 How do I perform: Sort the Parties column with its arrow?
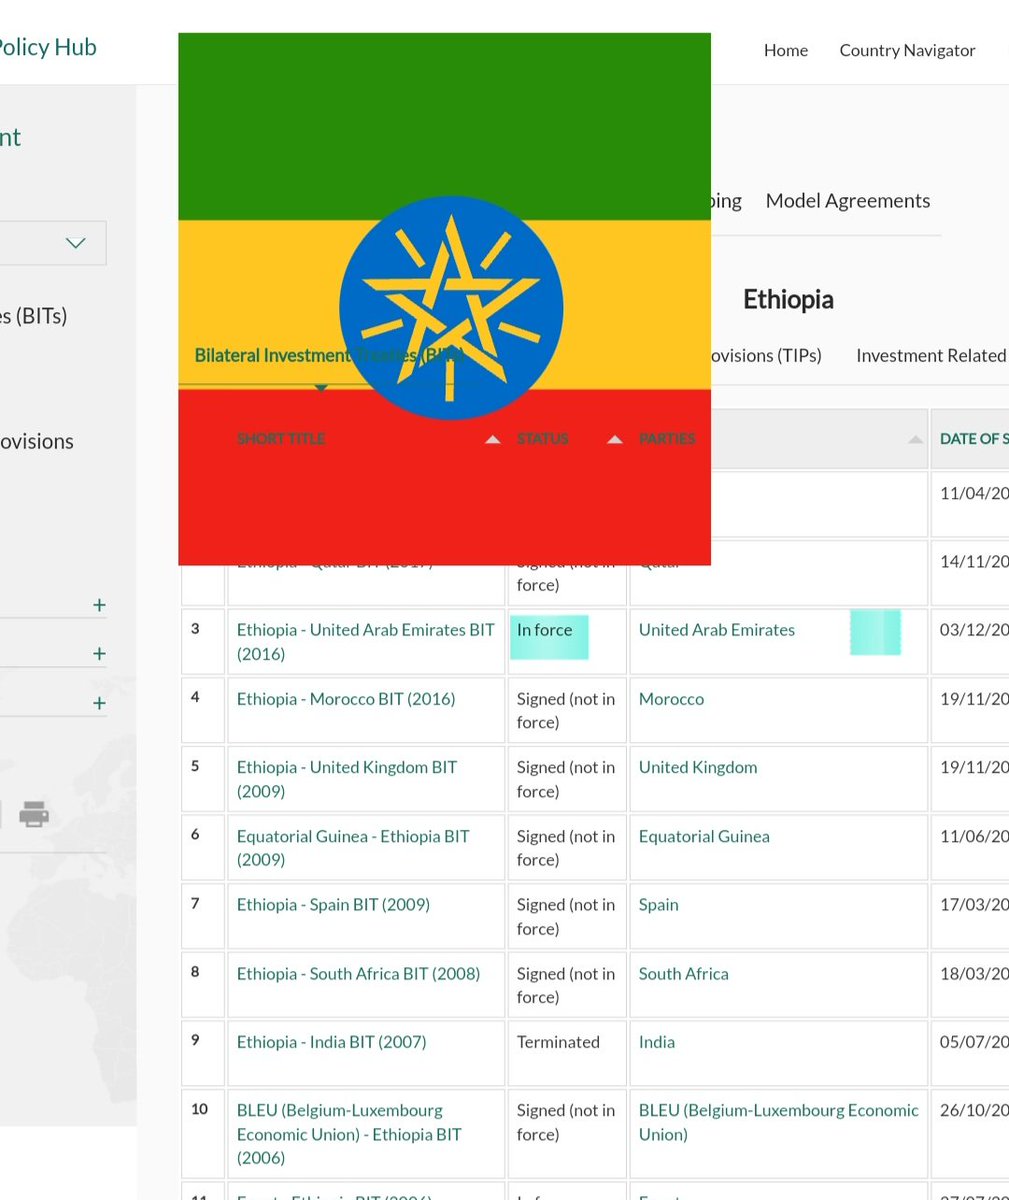pos(915,439)
